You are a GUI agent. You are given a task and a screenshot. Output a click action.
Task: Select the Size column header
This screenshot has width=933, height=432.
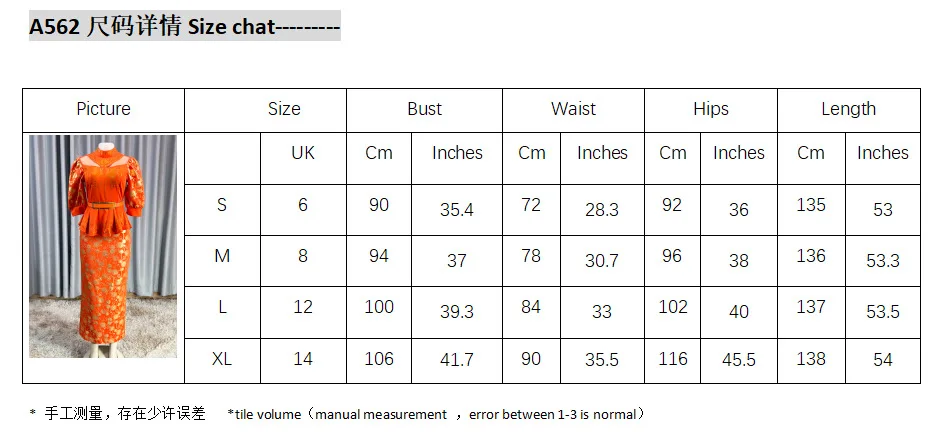(x=284, y=109)
